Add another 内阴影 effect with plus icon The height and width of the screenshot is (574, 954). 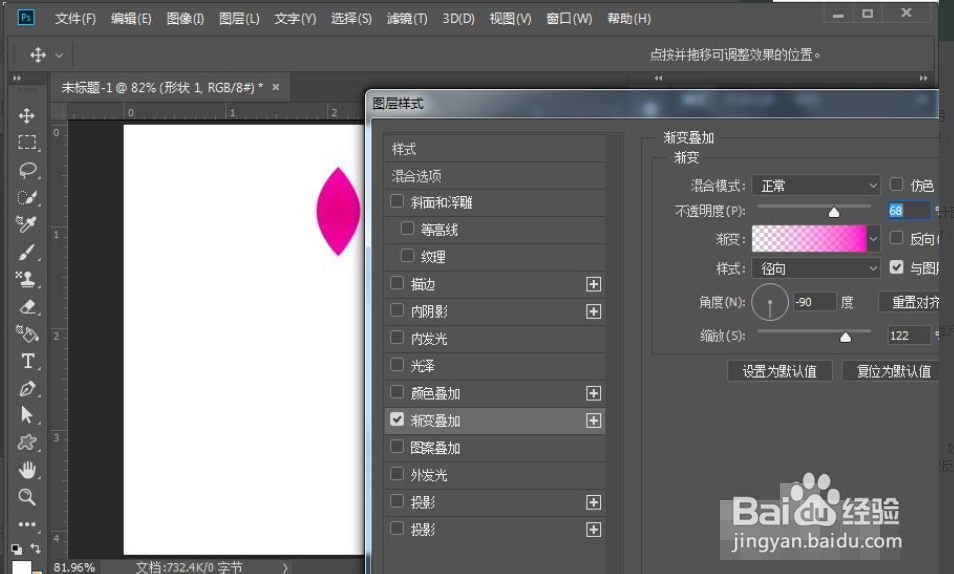[x=593, y=312]
